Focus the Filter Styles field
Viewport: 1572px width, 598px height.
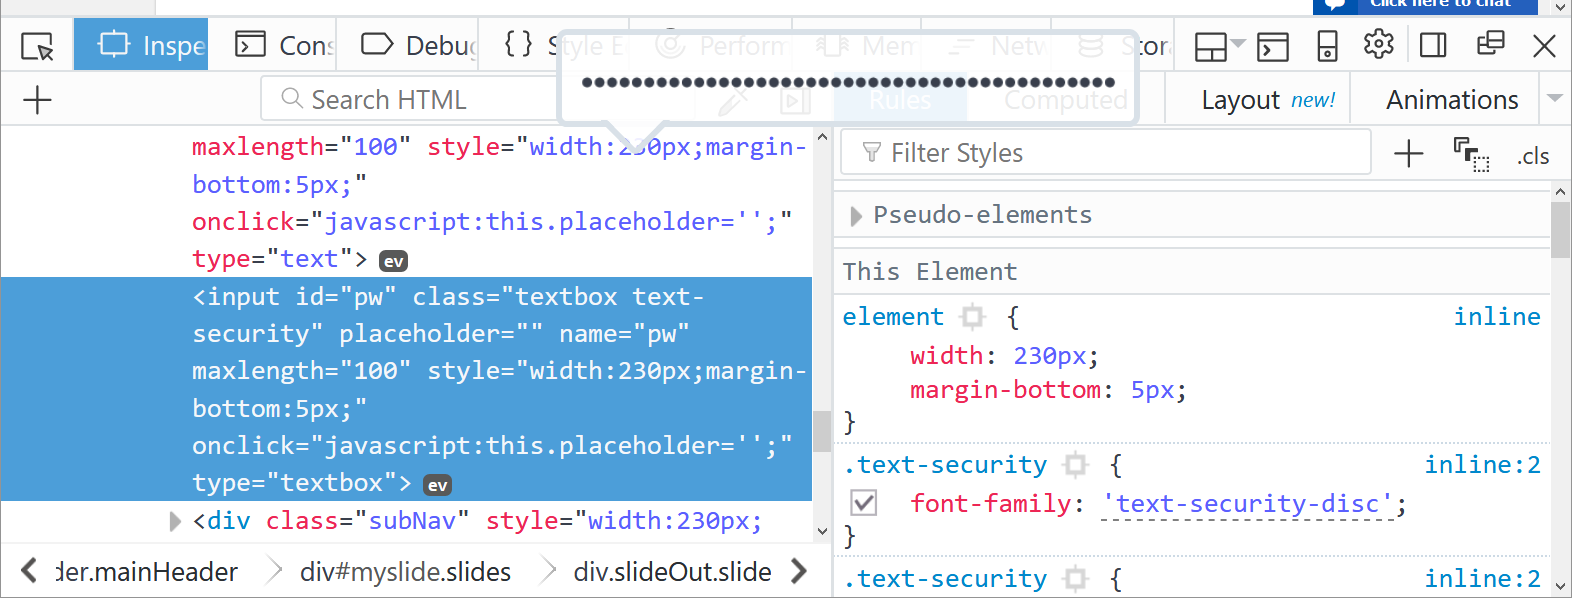pyautogui.click(x=1106, y=152)
